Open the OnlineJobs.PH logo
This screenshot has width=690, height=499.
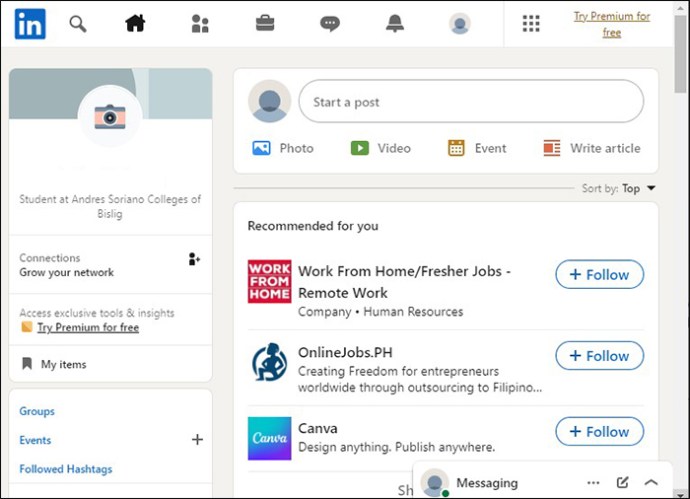(269, 363)
